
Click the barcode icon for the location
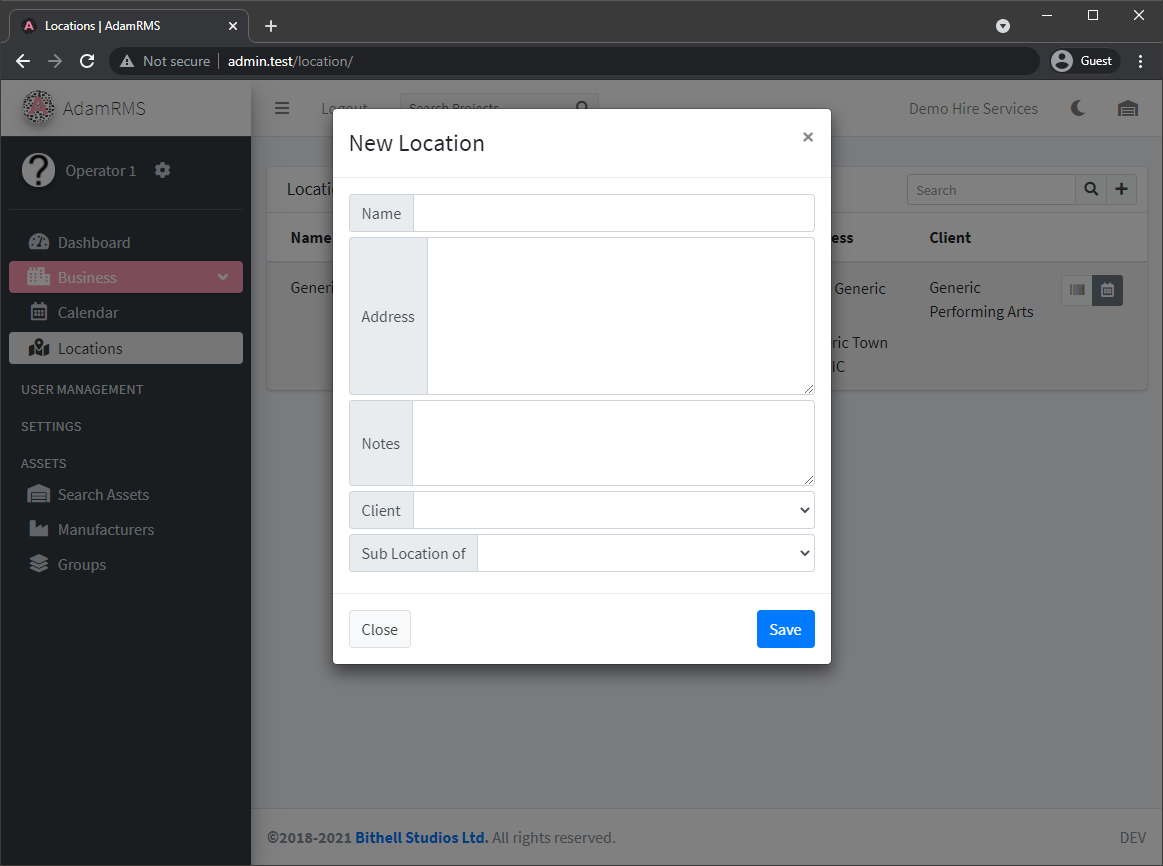(1077, 290)
